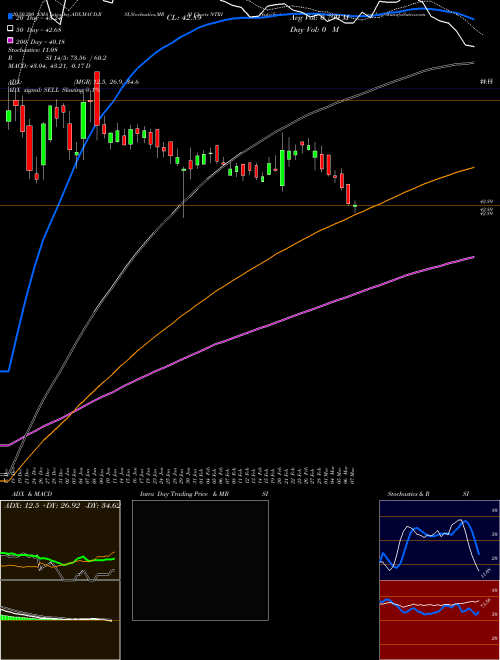Click the 'ADX & MACD' panel title

(32, 494)
